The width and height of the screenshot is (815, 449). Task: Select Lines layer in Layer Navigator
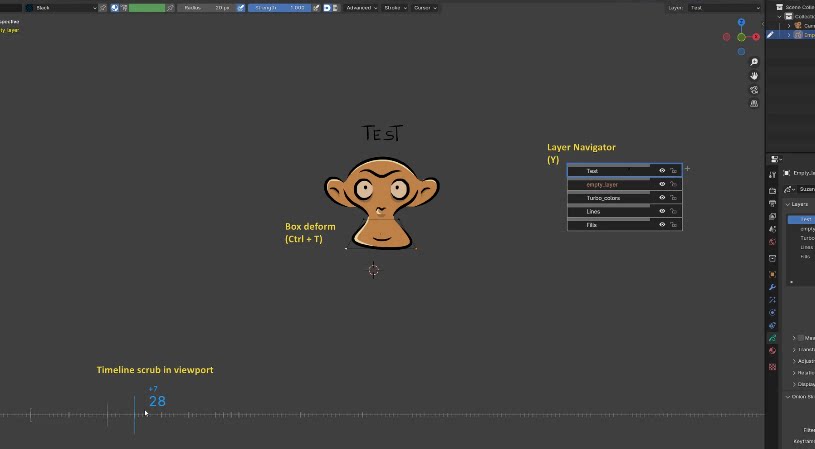(x=624, y=211)
